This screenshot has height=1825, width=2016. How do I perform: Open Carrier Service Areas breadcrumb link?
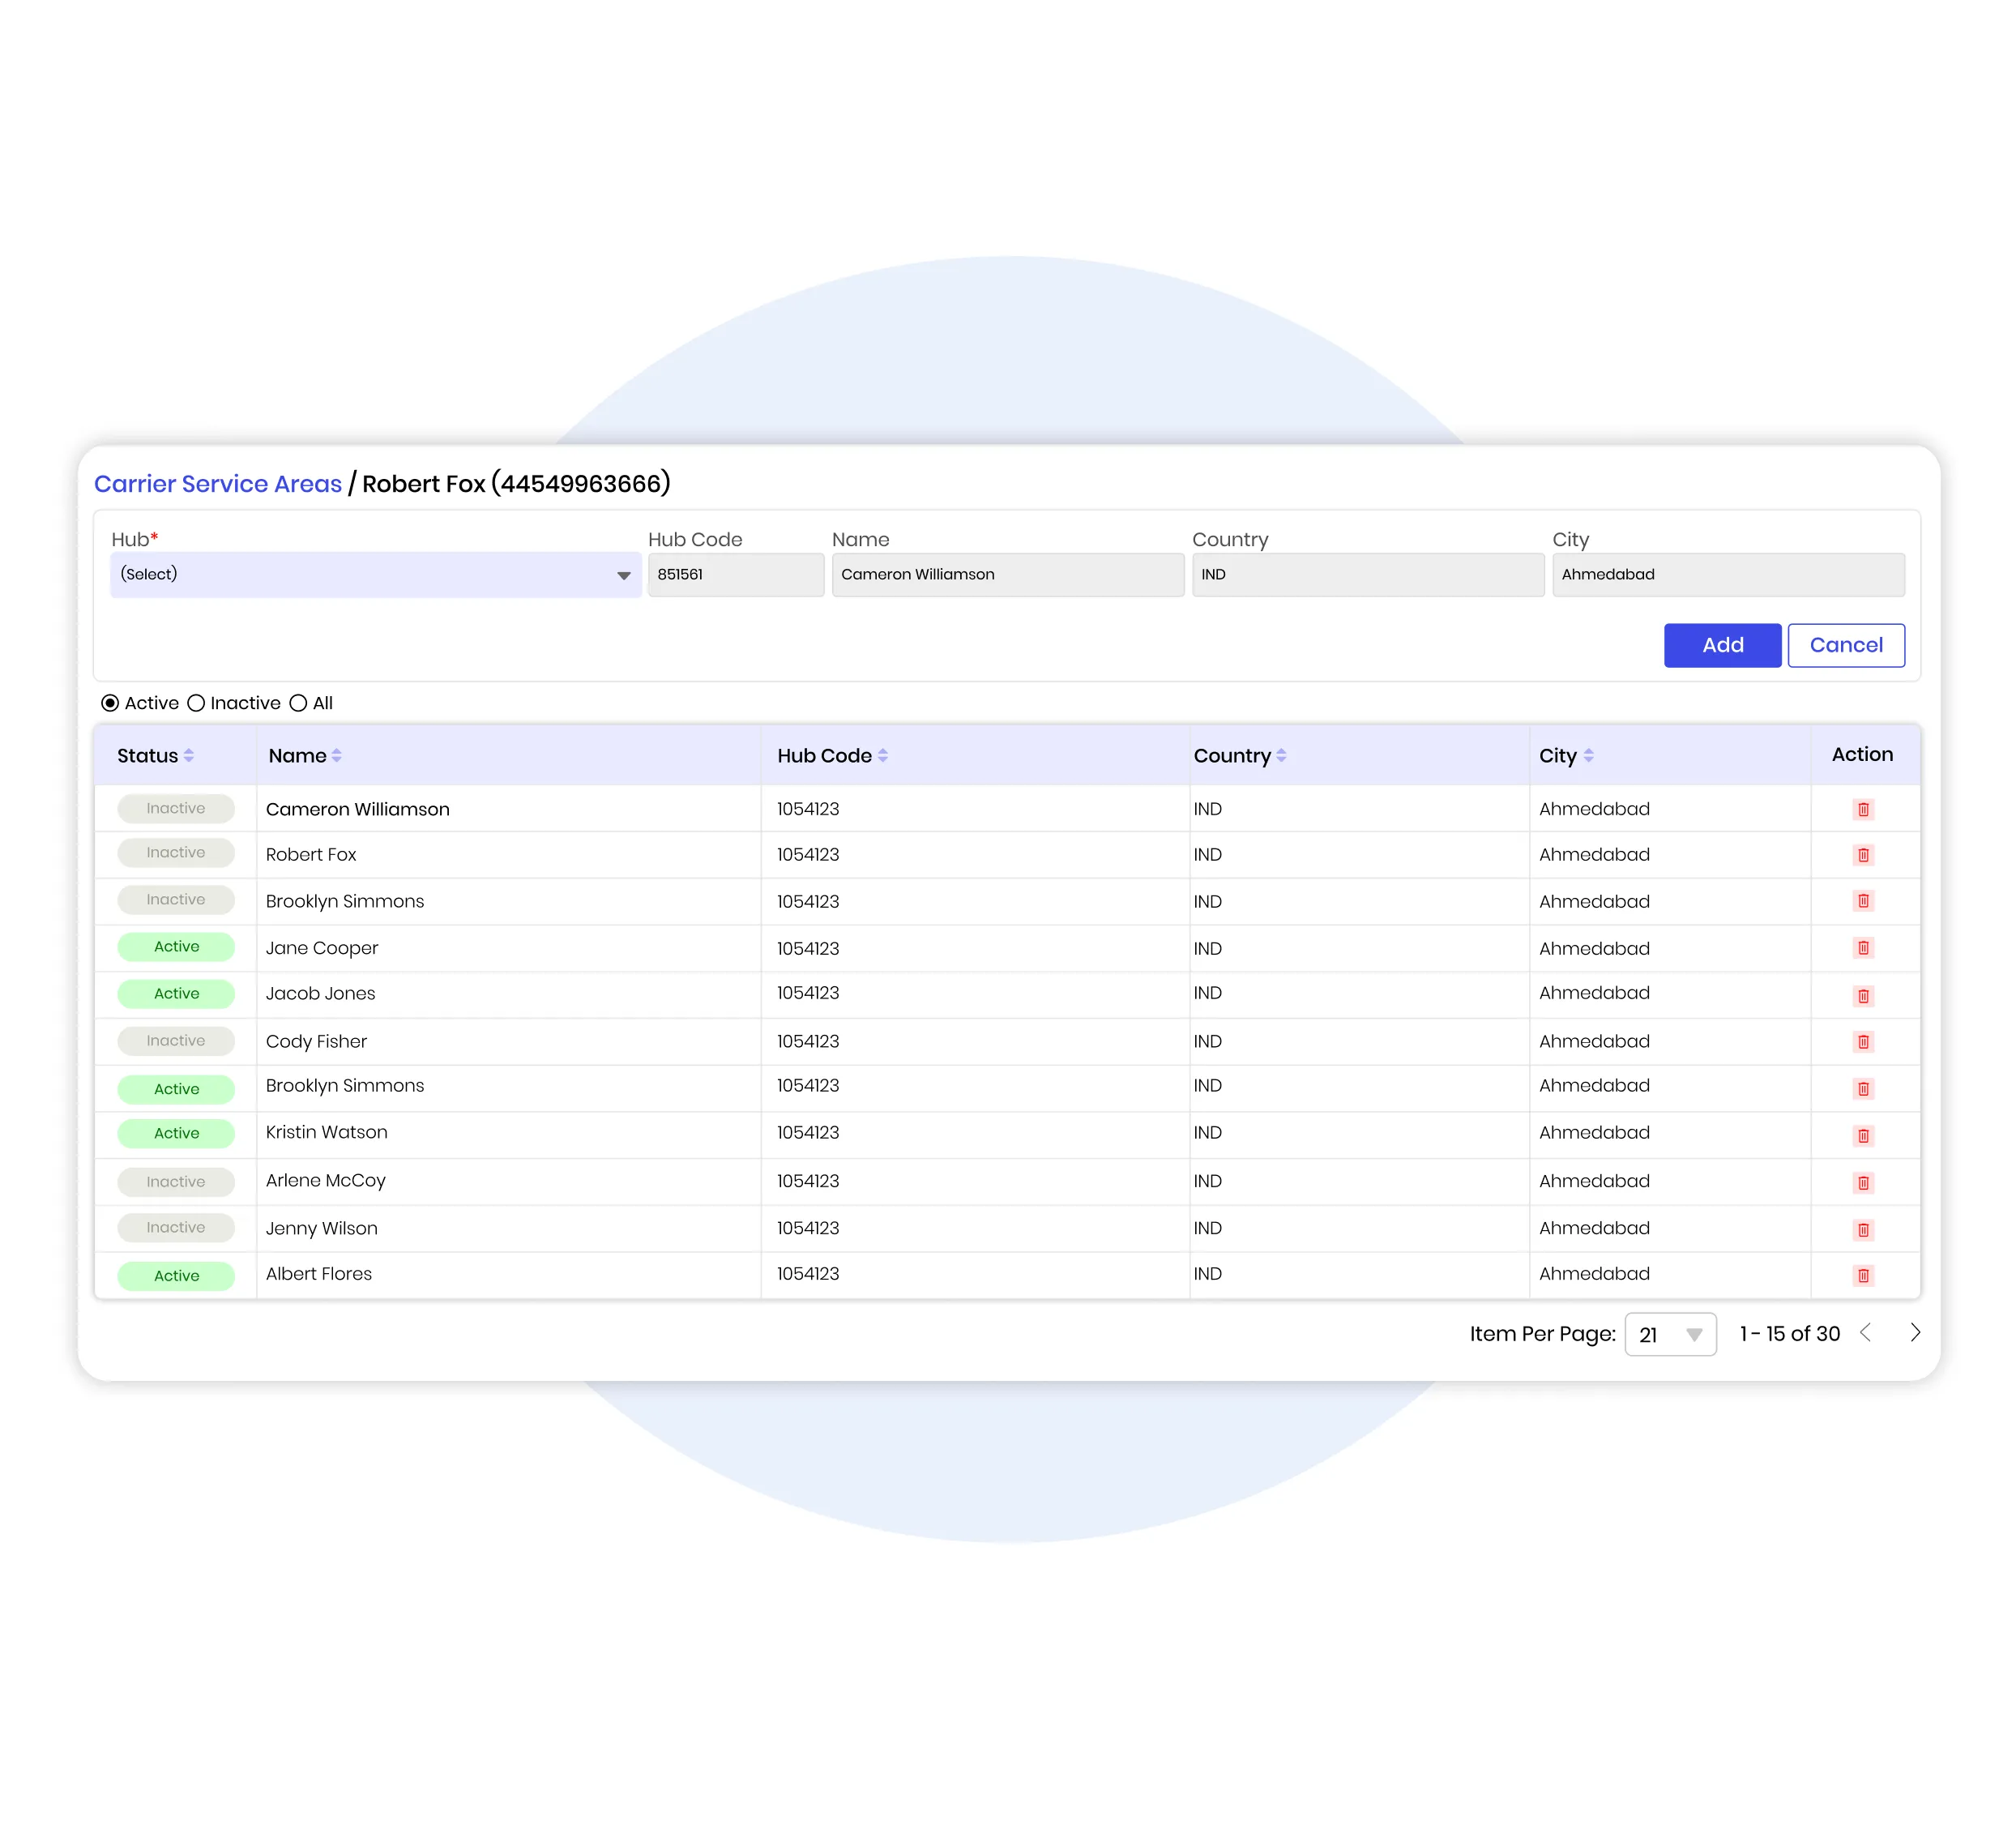click(218, 484)
